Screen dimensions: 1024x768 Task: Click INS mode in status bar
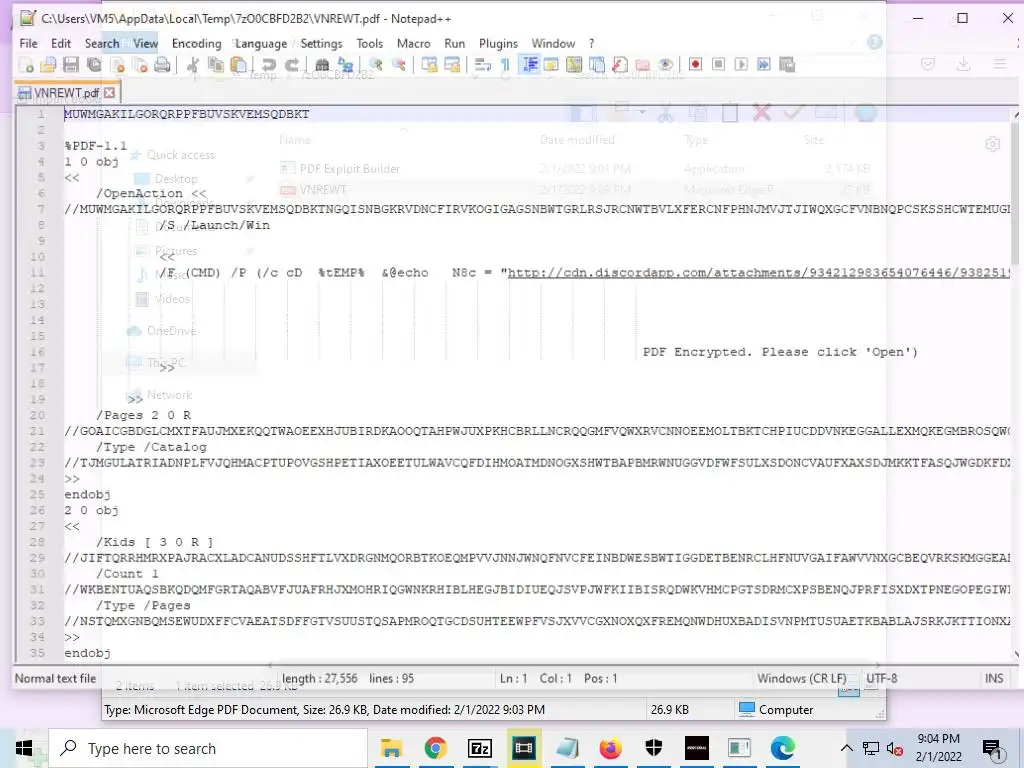coord(994,679)
